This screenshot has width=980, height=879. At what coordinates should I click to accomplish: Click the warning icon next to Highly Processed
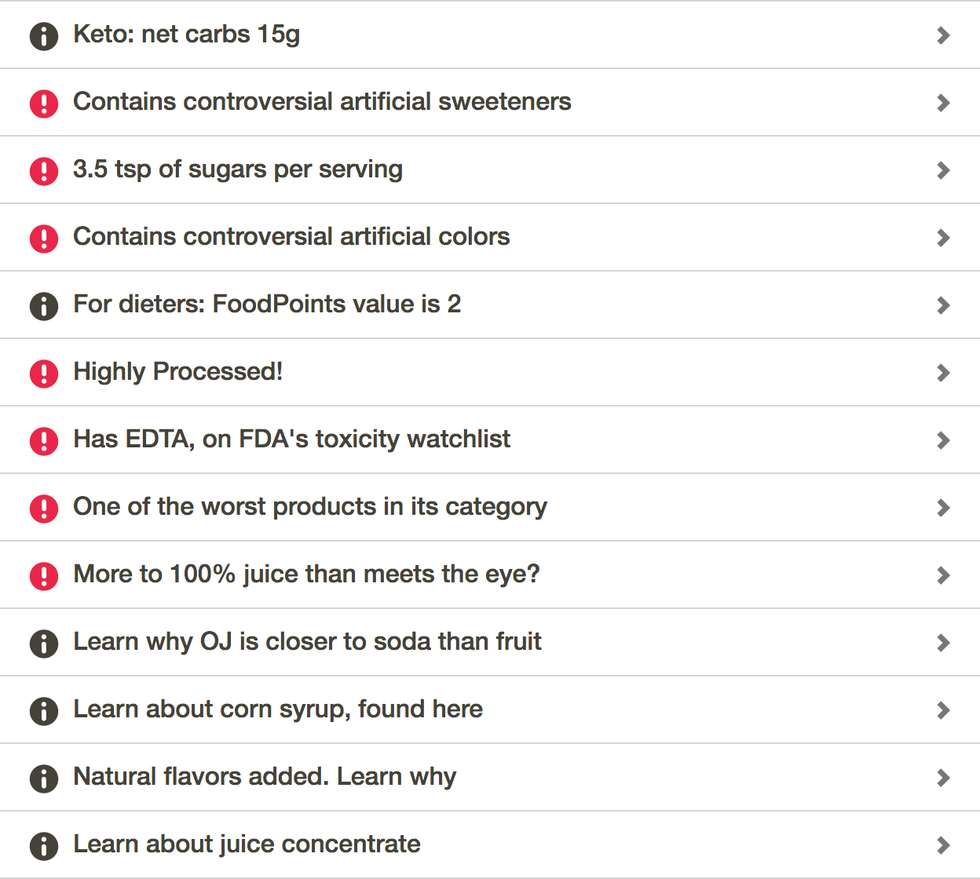[x=44, y=373]
